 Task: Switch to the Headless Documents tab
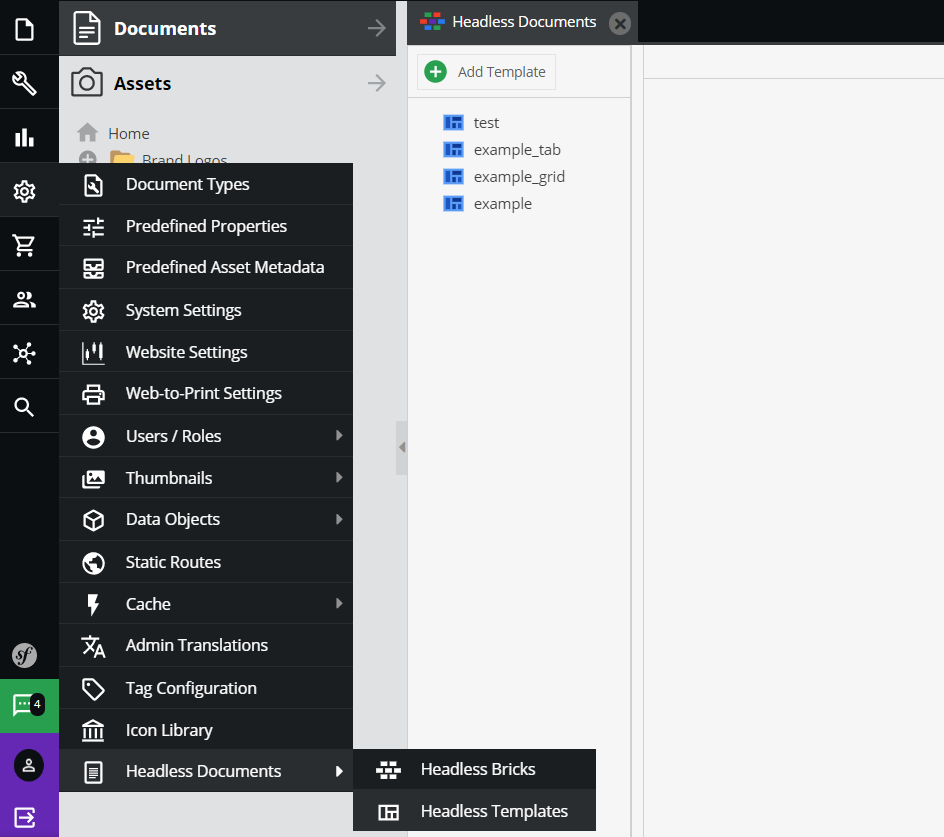point(523,22)
